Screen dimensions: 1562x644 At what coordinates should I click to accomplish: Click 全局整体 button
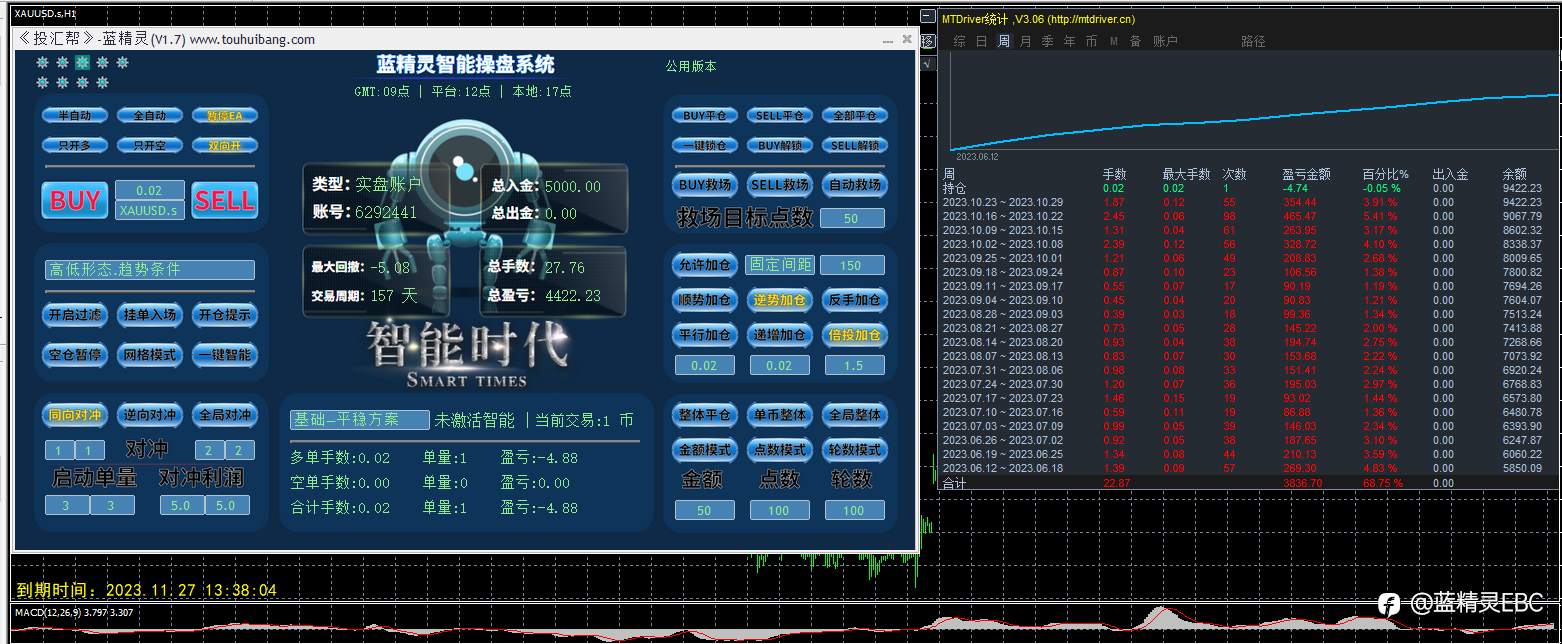click(855, 415)
